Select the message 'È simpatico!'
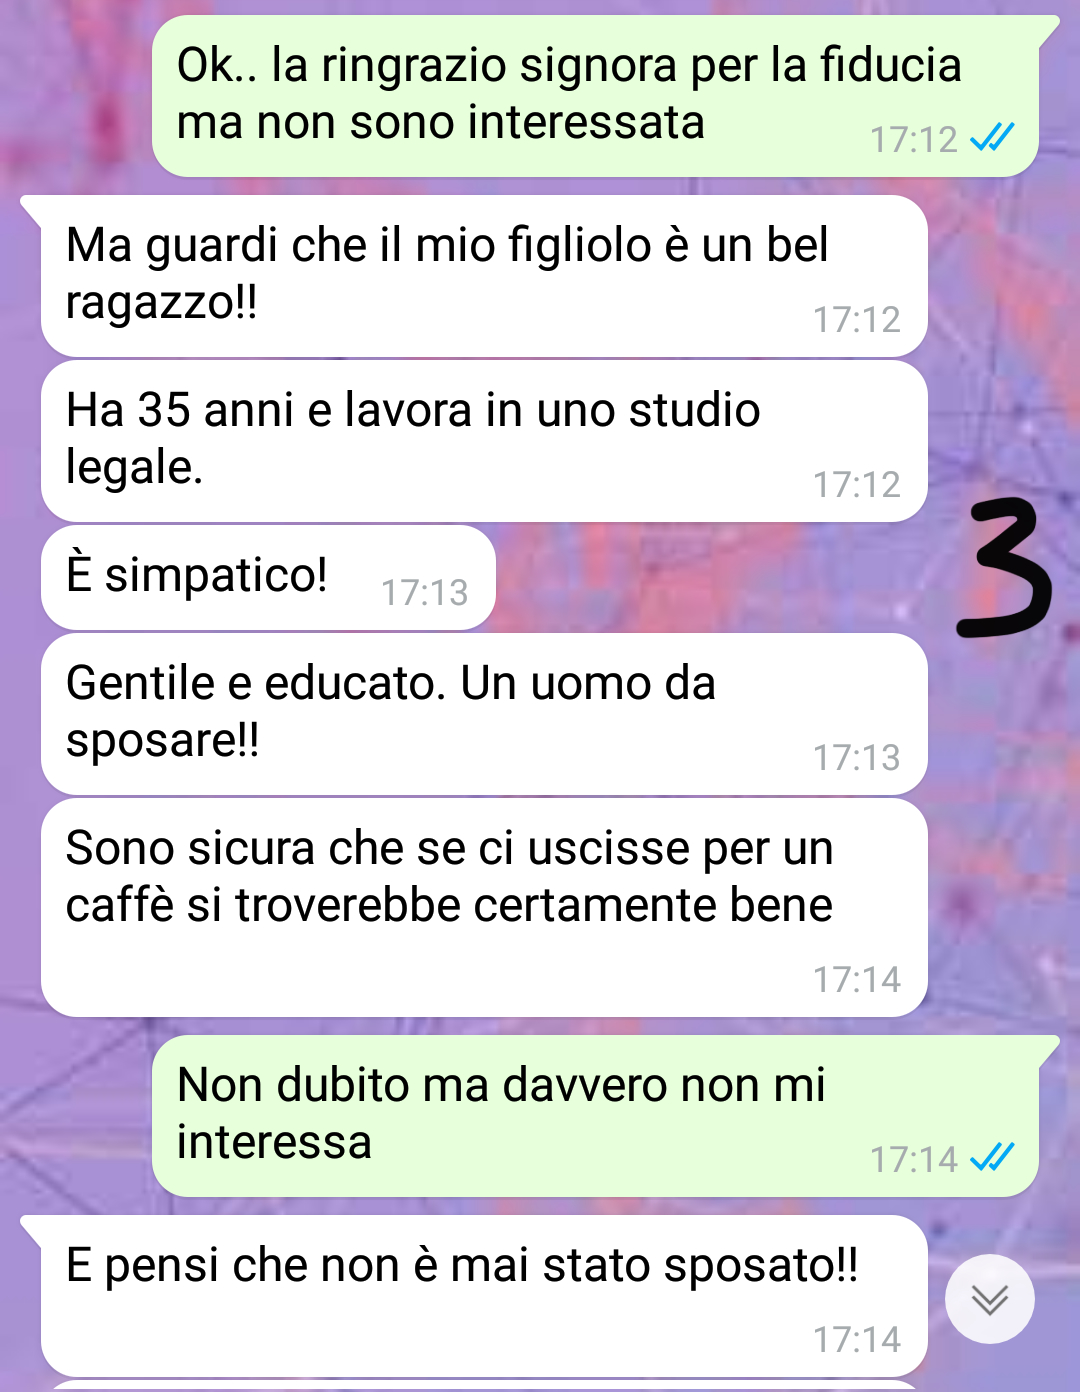Image resolution: width=1080 pixels, height=1392 pixels. point(268,577)
